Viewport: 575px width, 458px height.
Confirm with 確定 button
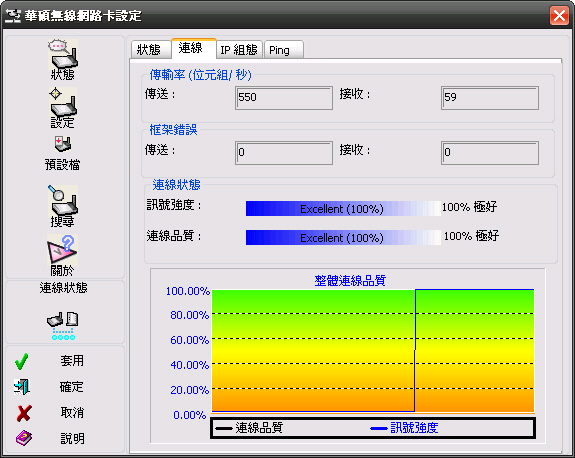click(x=72, y=387)
